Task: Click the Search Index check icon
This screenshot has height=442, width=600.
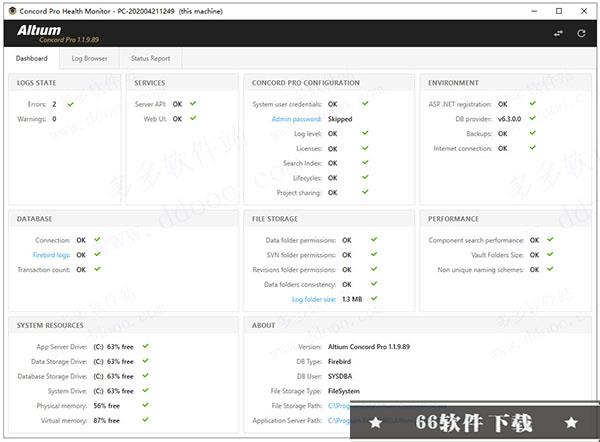Action: (365, 163)
